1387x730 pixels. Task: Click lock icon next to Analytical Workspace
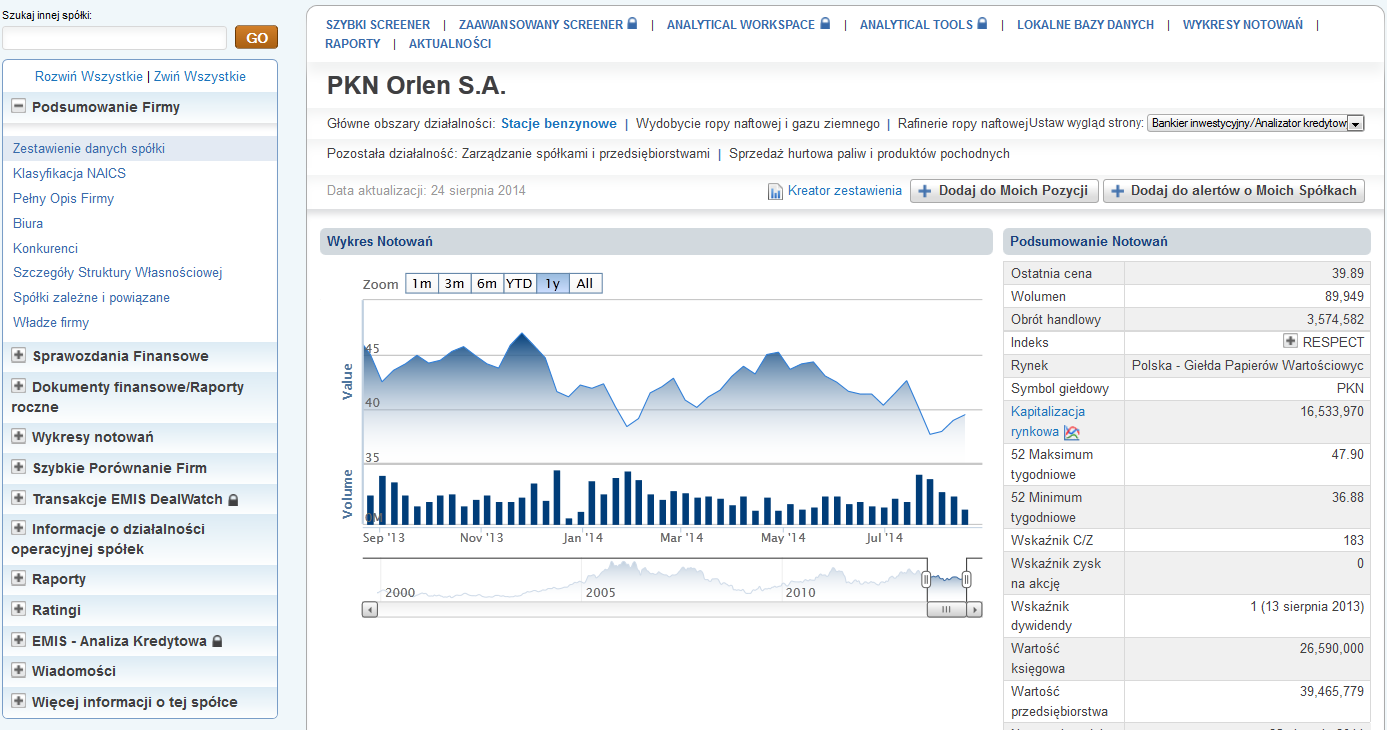825,24
